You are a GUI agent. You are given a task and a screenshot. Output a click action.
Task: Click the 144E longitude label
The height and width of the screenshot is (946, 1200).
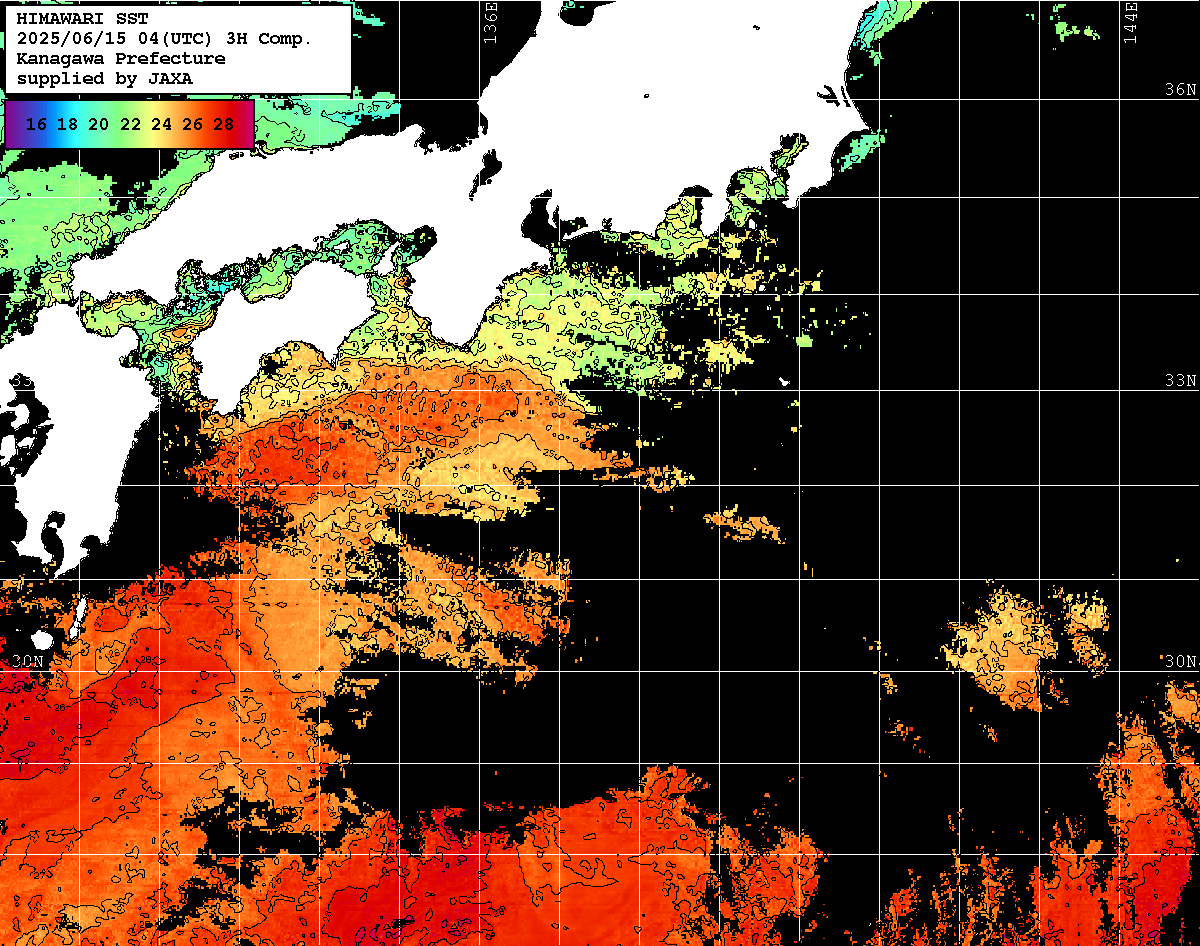(x=1131, y=21)
